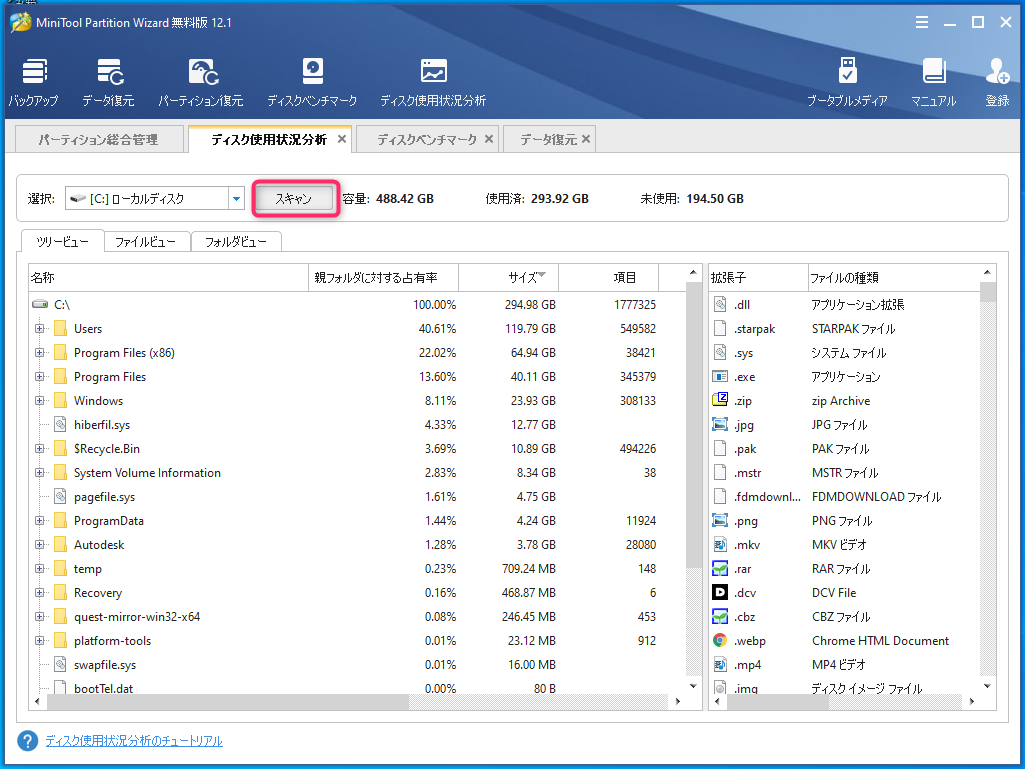Open the ディスク使用状況分析のチュートリアル link
The image size is (1025, 769).
click(x=134, y=741)
